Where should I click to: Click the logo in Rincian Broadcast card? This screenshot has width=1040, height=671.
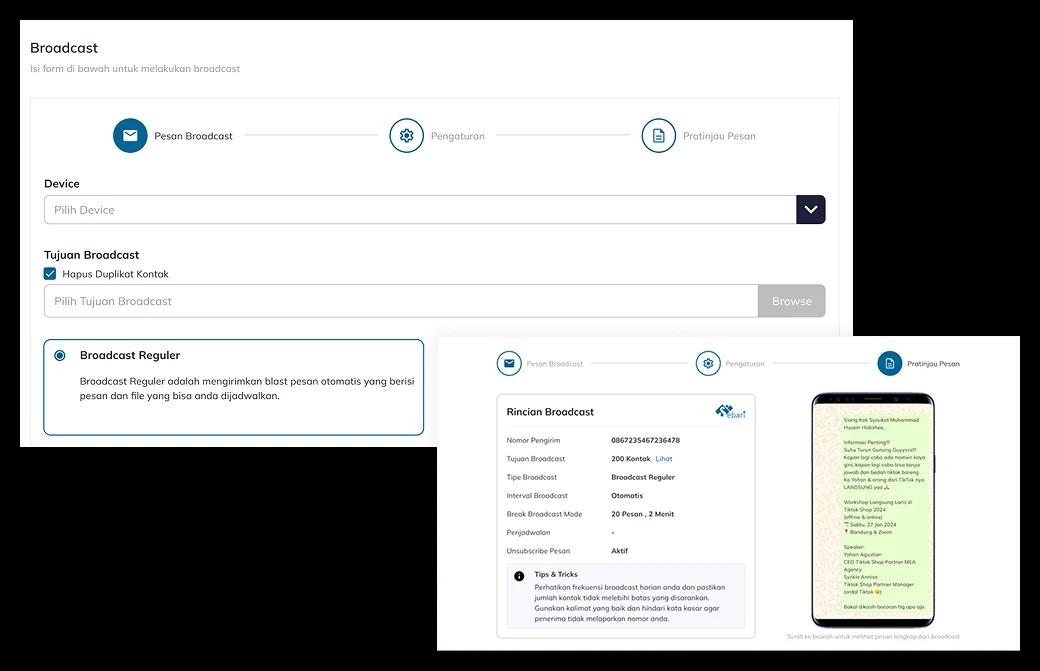(x=730, y=412)
